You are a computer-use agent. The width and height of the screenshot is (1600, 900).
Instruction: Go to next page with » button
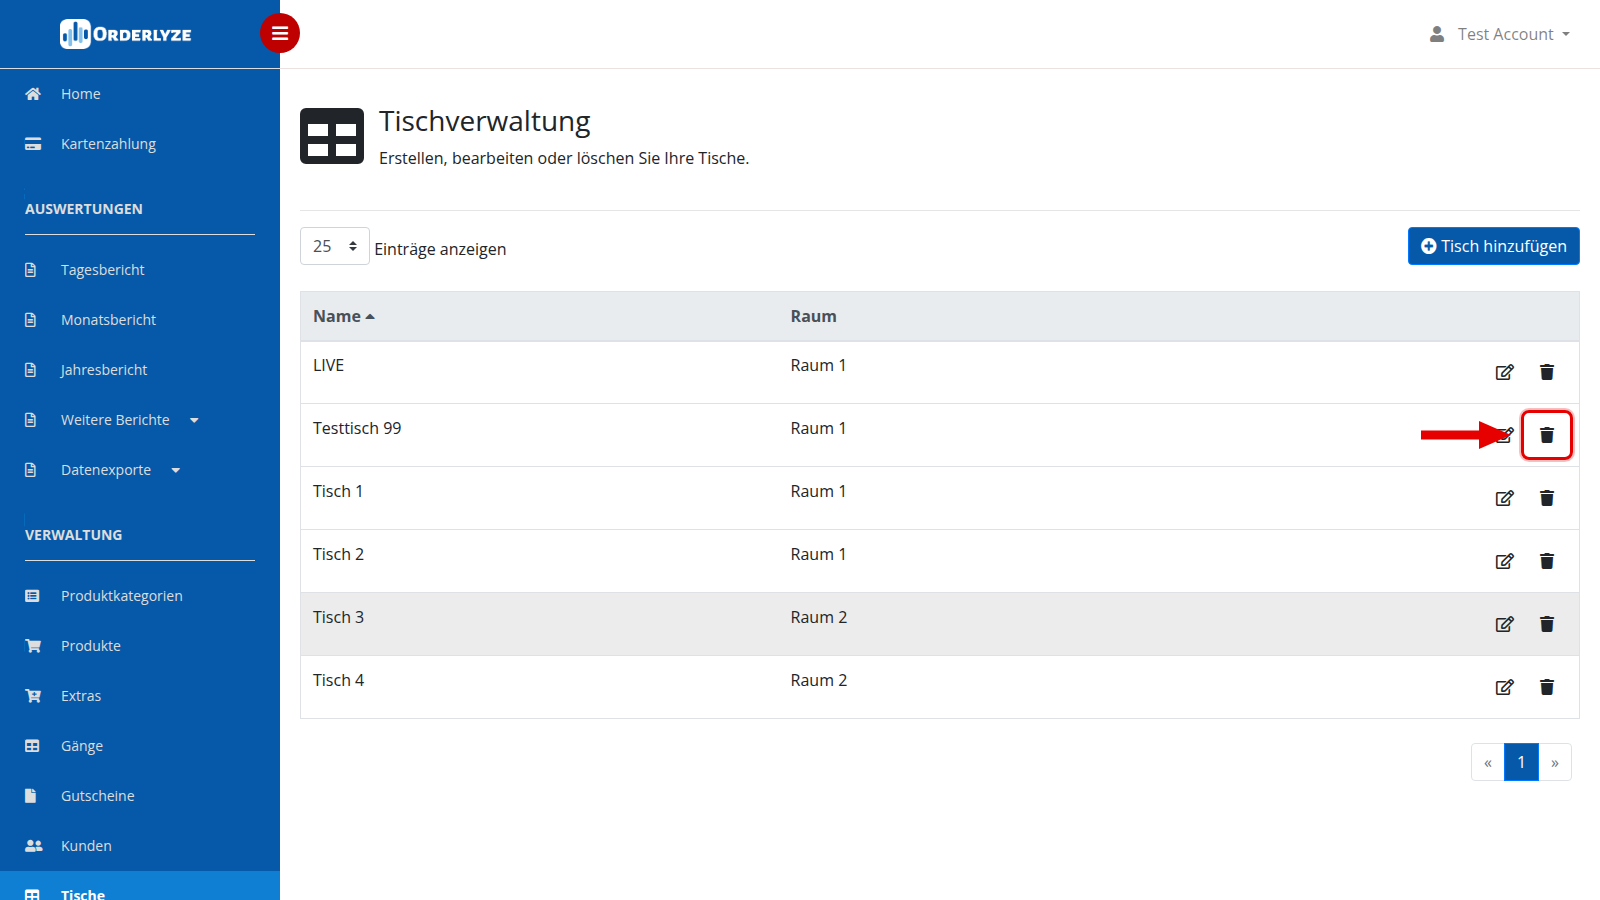tap(1555, 762)
